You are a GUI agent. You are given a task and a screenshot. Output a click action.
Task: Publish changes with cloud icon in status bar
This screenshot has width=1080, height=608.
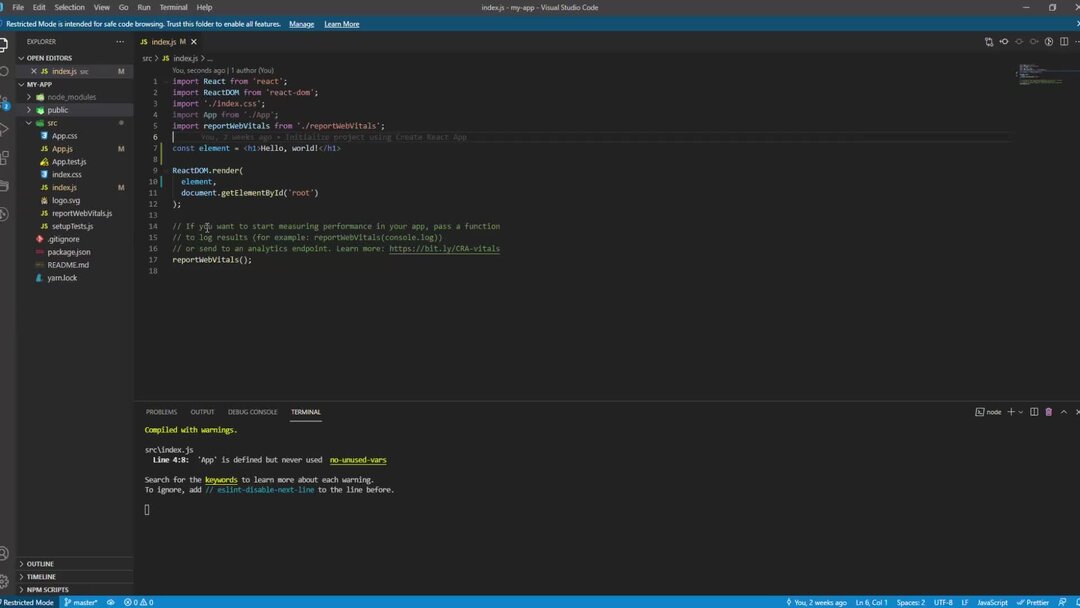110,602
